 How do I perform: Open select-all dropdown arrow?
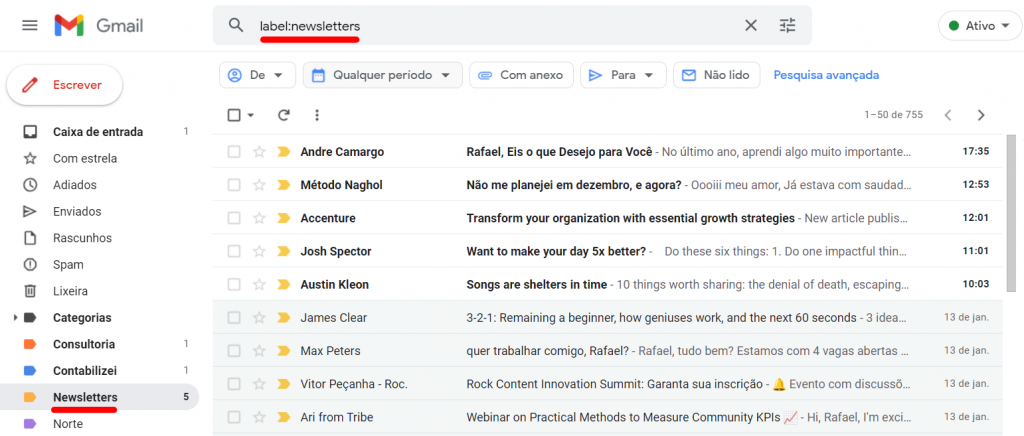251,116
